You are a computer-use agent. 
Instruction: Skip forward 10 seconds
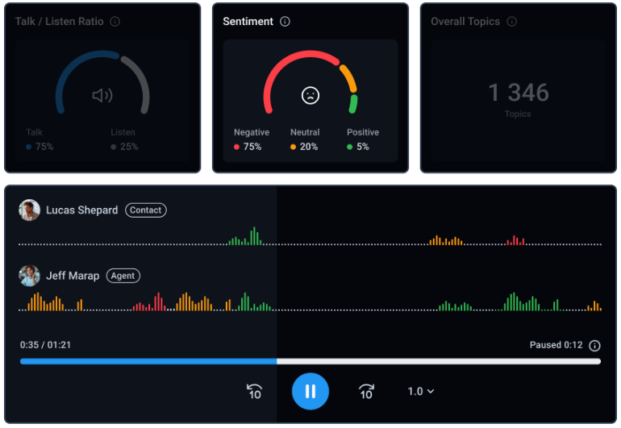[x=366, y=391]
